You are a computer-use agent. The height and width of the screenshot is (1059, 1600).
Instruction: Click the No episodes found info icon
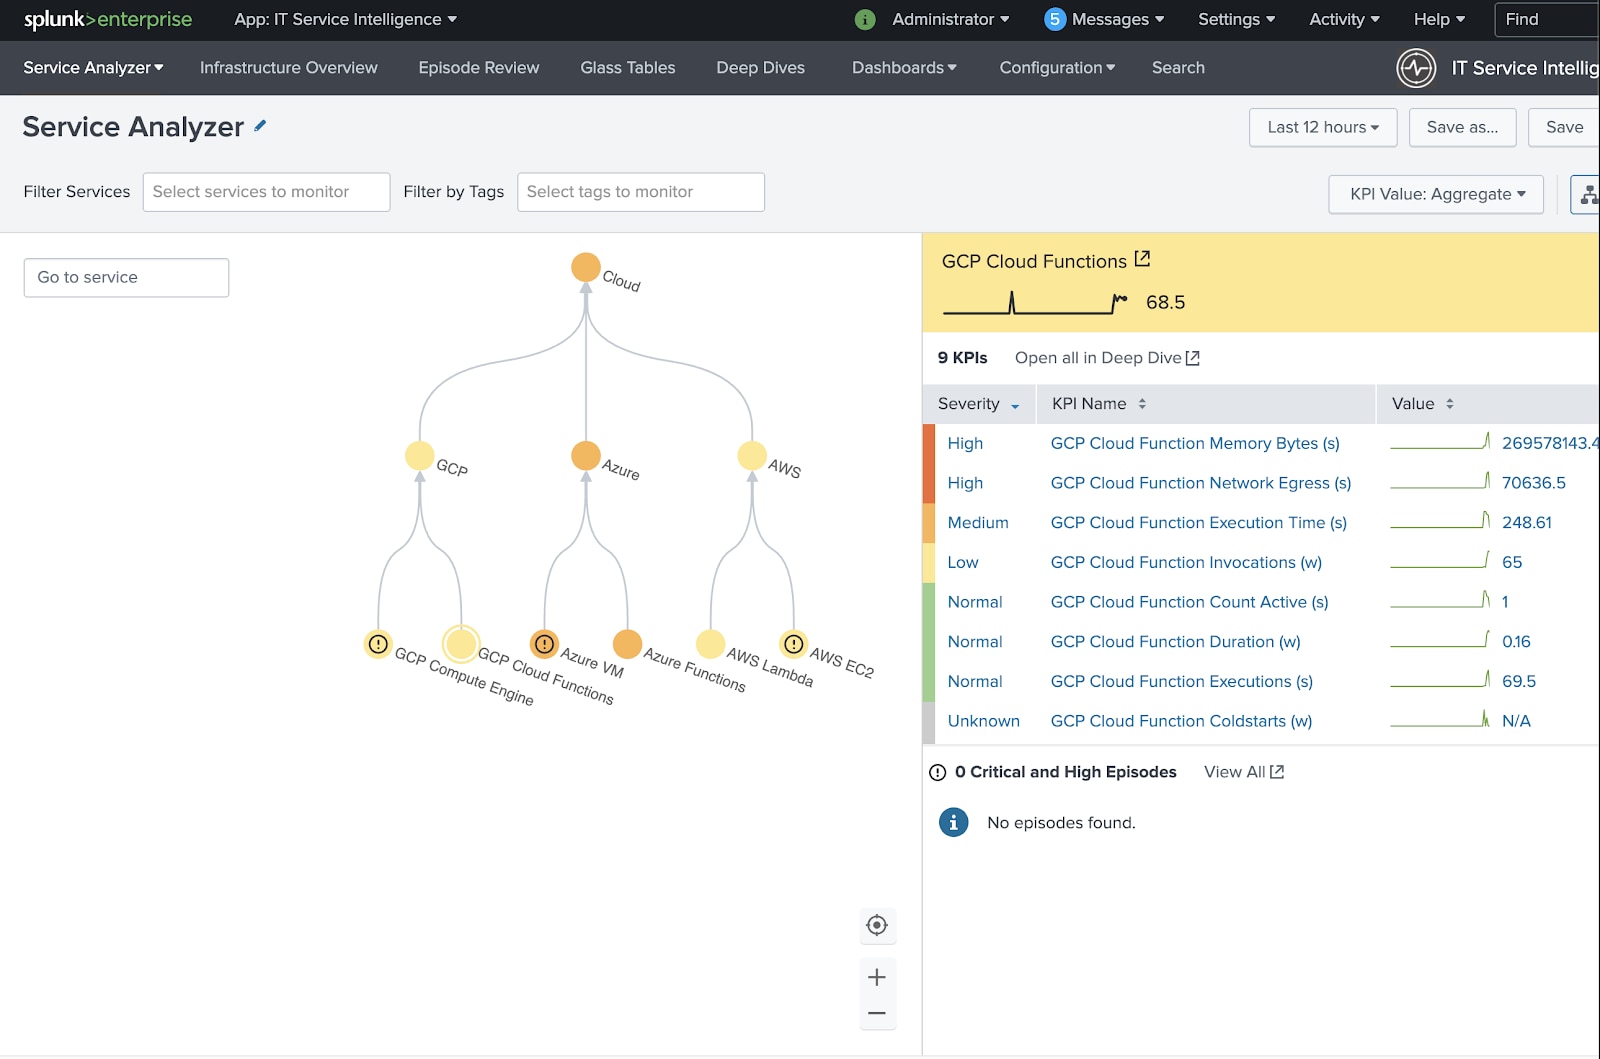[953, 822]
